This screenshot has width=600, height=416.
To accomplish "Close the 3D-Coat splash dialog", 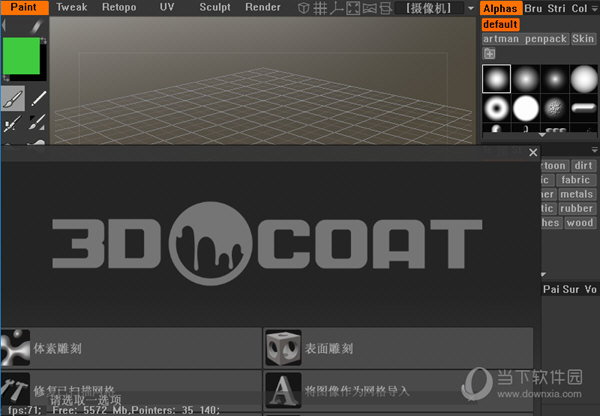I will [x=533, y=152].
